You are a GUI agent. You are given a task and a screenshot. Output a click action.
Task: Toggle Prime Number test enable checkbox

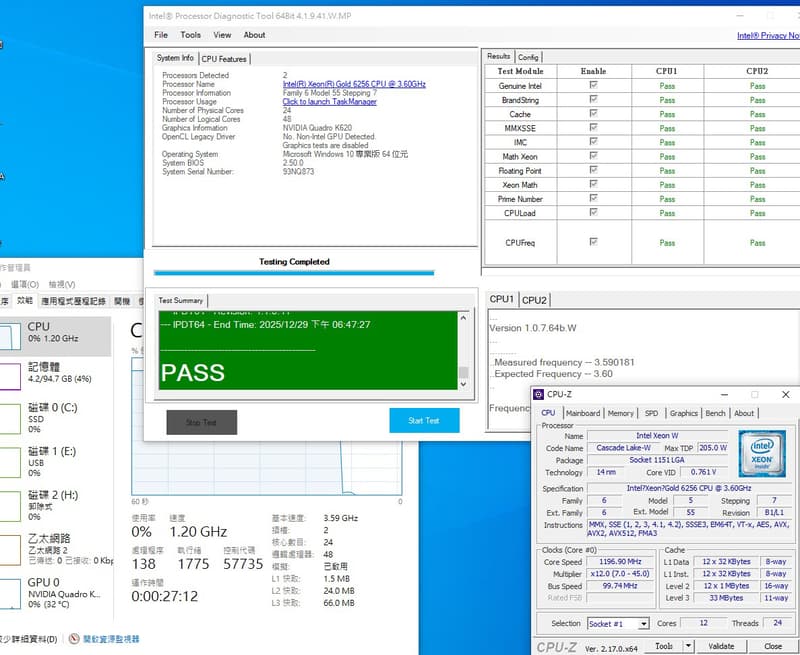[593, 198]
